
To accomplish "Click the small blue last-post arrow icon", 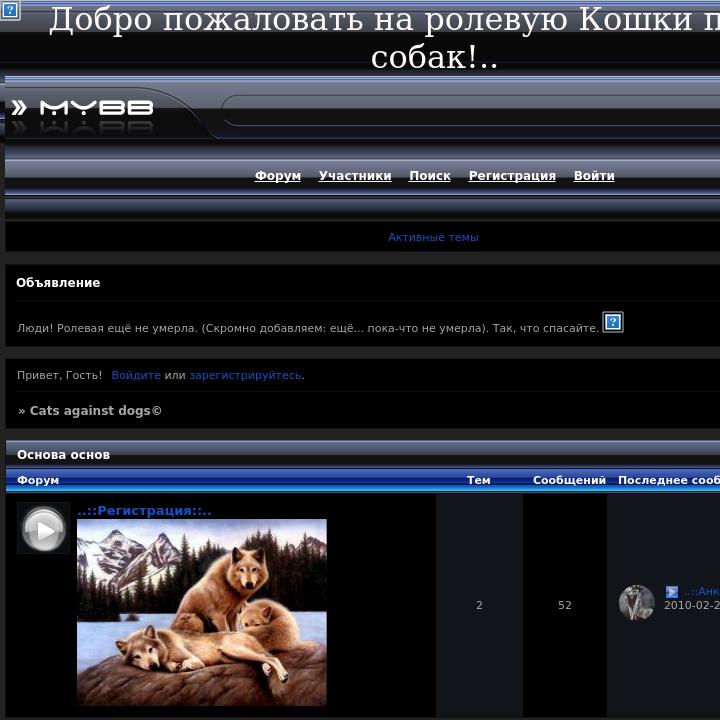I will (671, 591).
